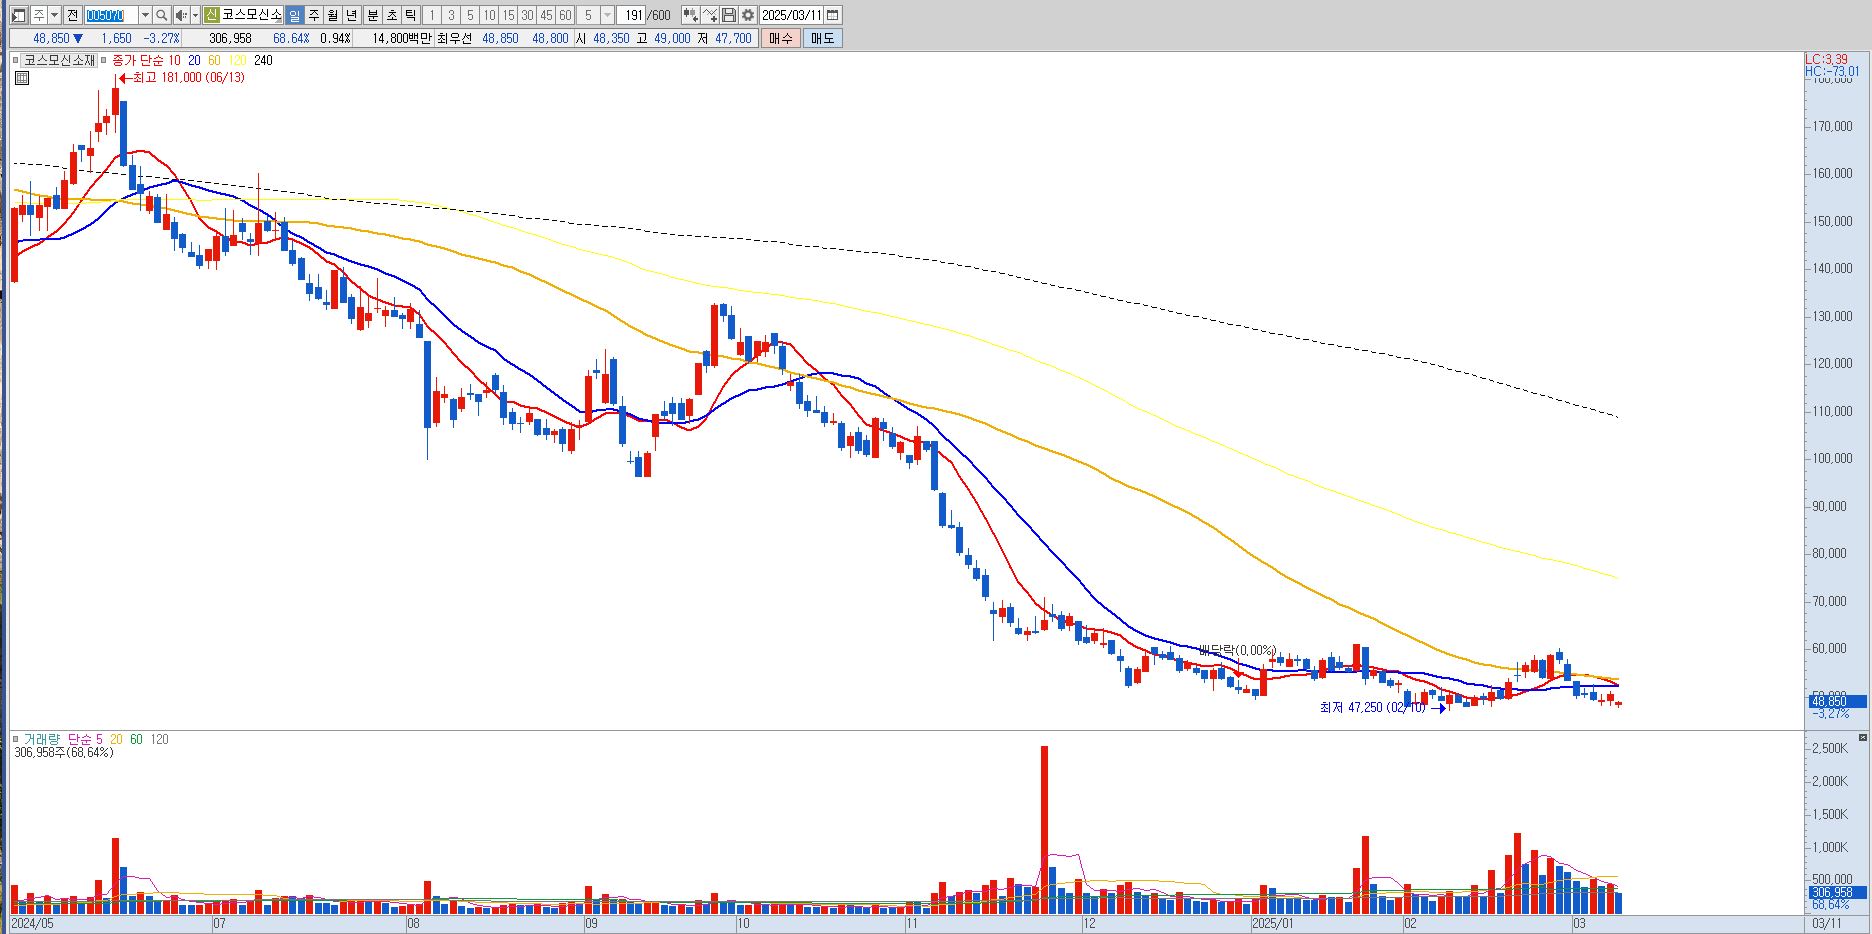Click the layout icon at toolbar's far left

tap(19, 15)
